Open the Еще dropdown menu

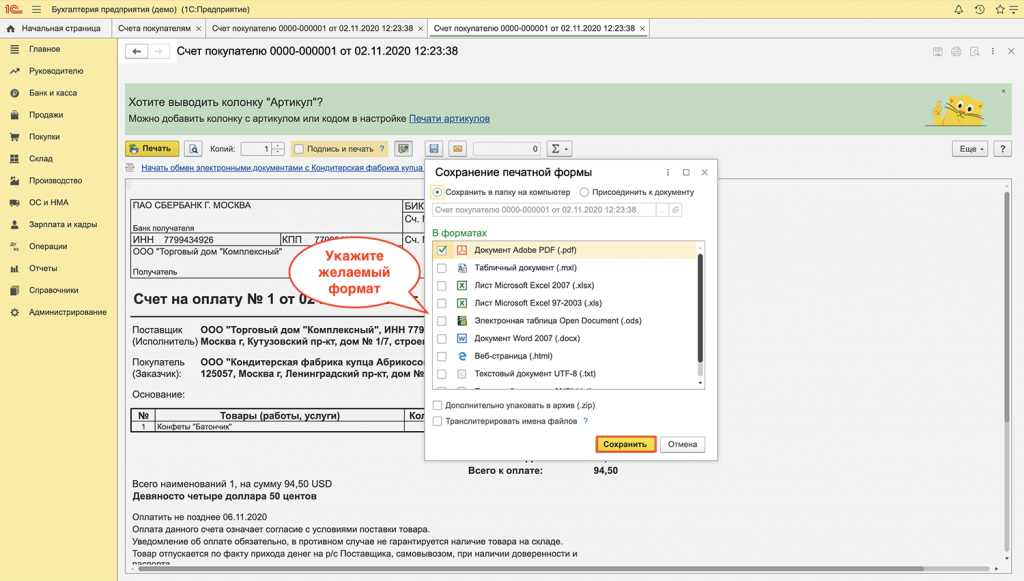(x=970, y=149)
